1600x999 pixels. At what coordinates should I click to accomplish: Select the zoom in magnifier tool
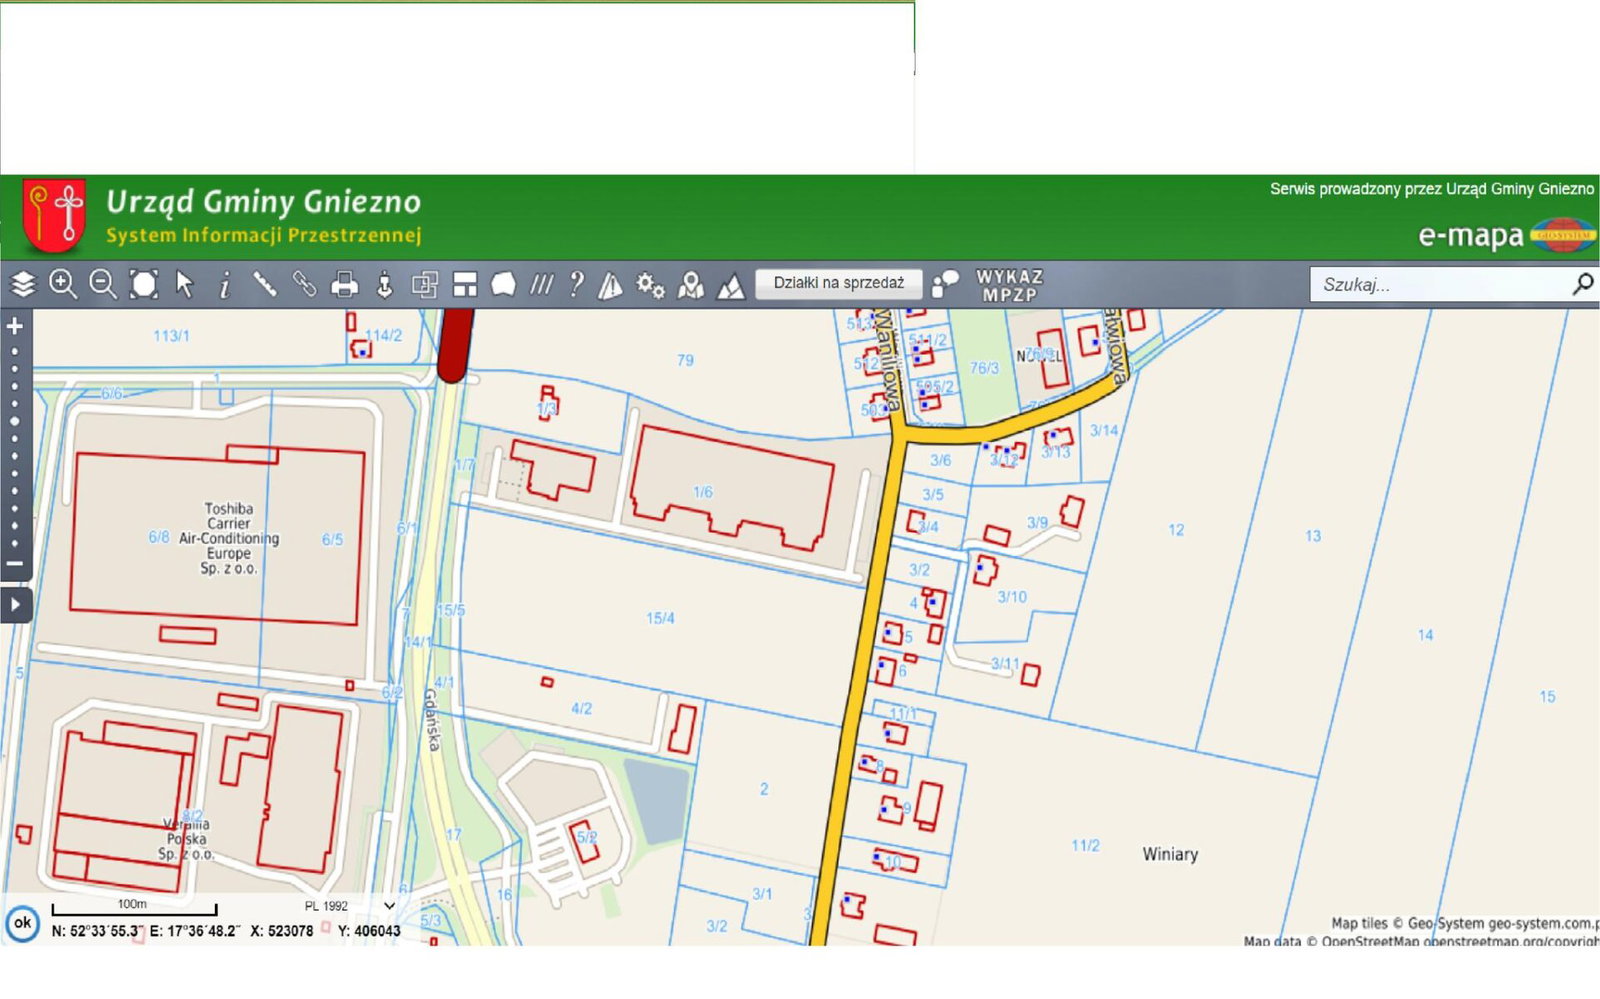(63, 285)
